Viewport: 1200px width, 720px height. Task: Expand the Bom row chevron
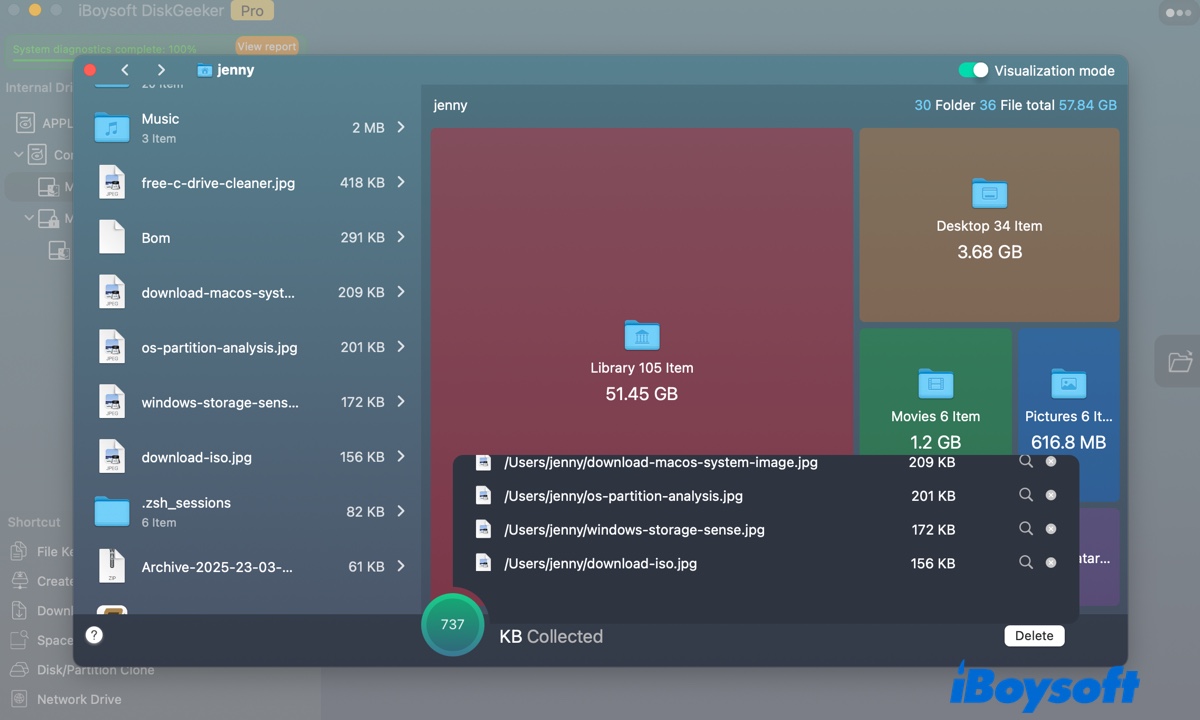click(x=401, y=237)
